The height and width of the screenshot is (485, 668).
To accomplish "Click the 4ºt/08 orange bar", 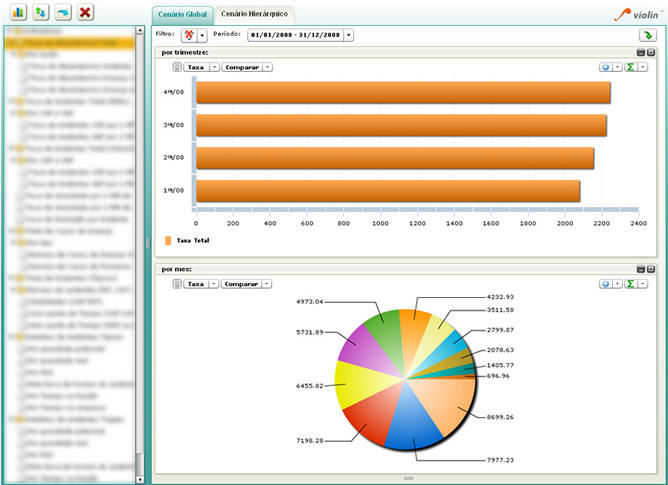I will point(403,92).
